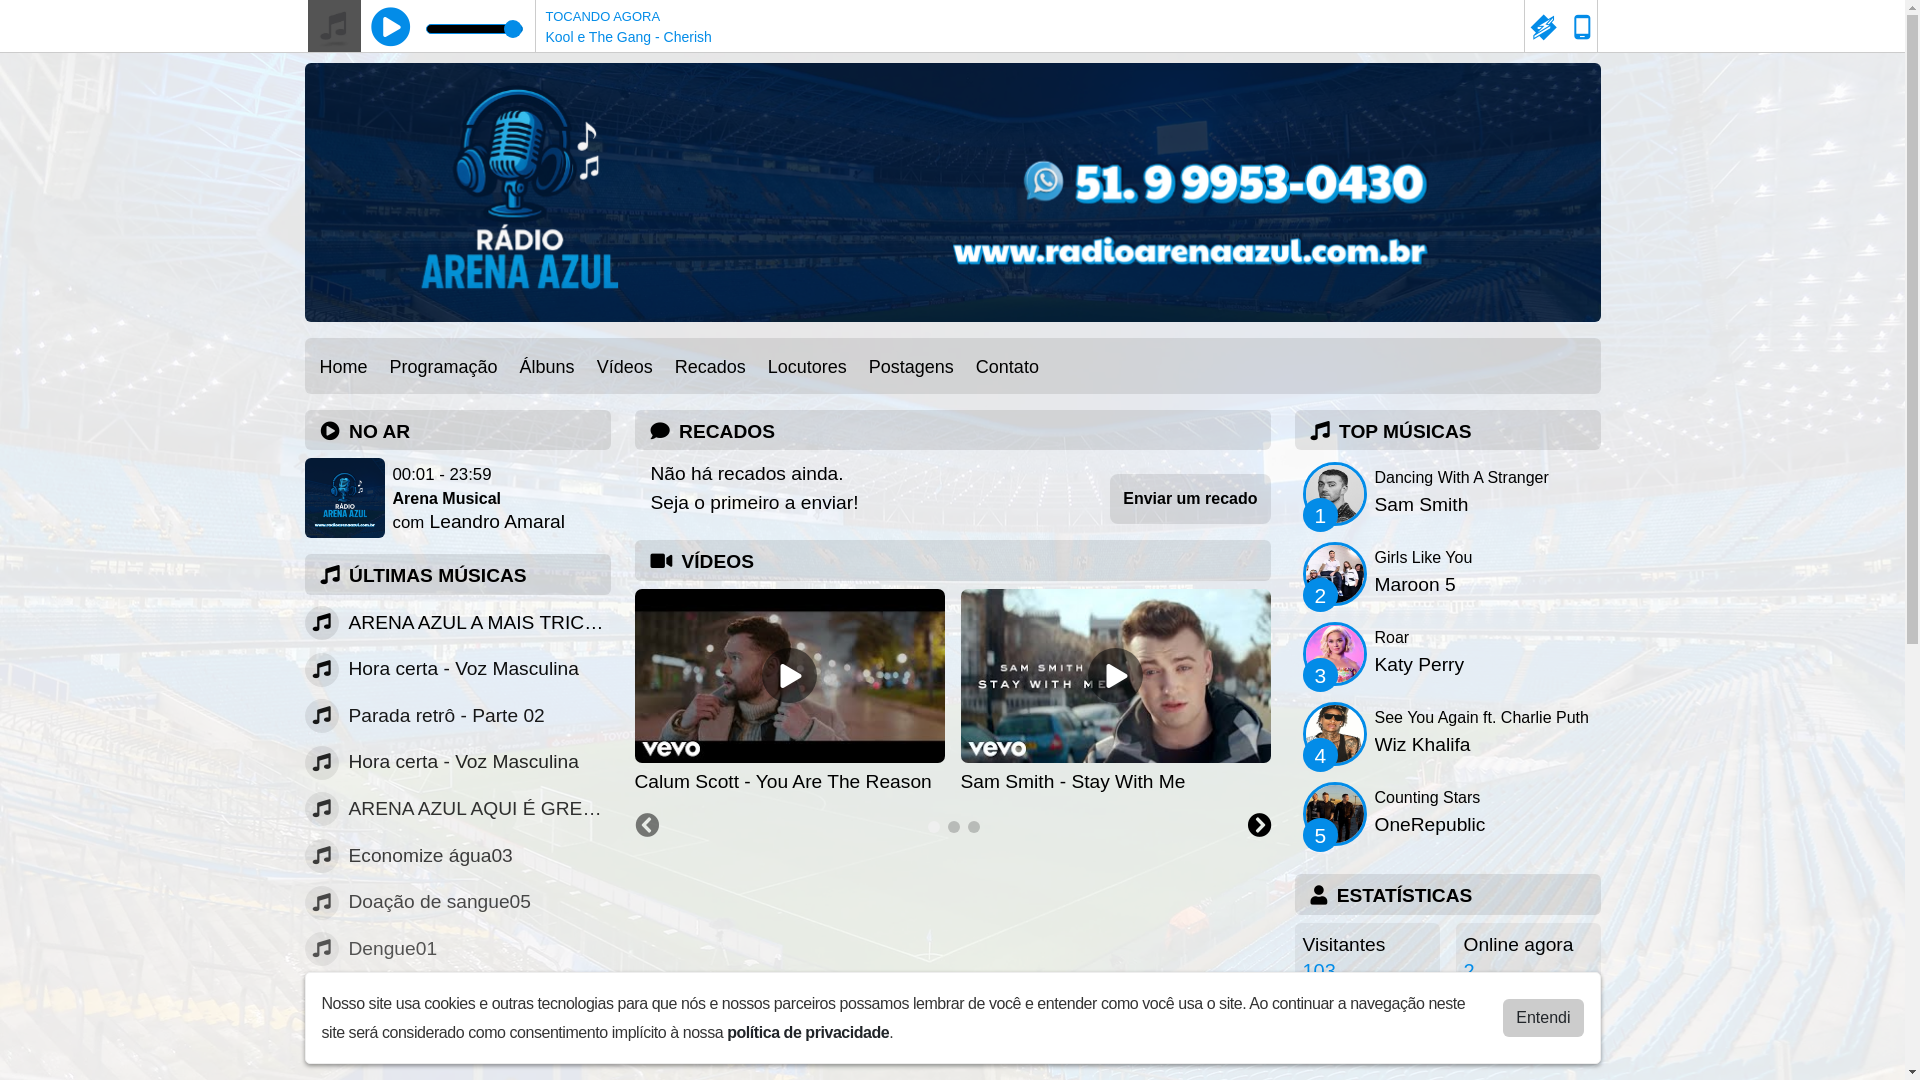Click the previous arrow of the video carousel
1920x1080 pixels.
647,826
